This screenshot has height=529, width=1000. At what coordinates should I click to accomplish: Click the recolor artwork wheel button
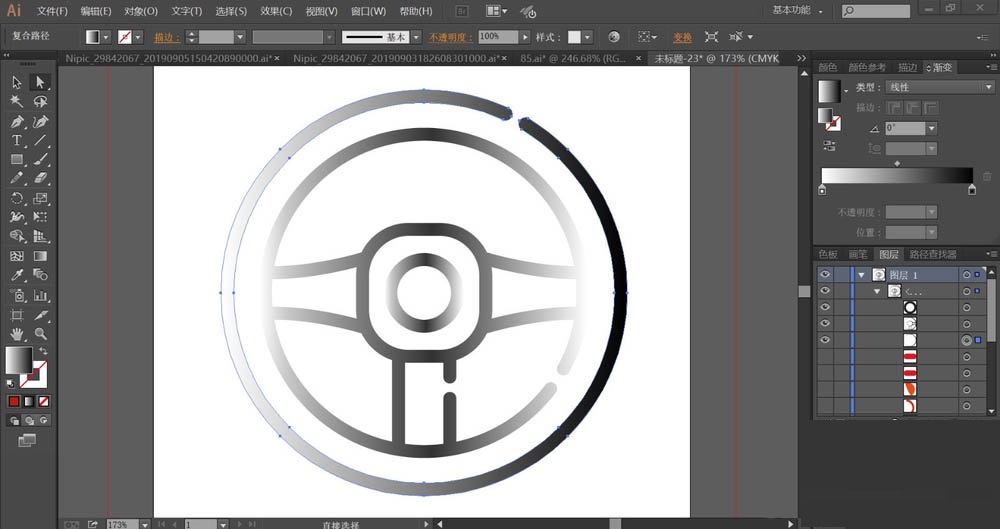[614, 37]
